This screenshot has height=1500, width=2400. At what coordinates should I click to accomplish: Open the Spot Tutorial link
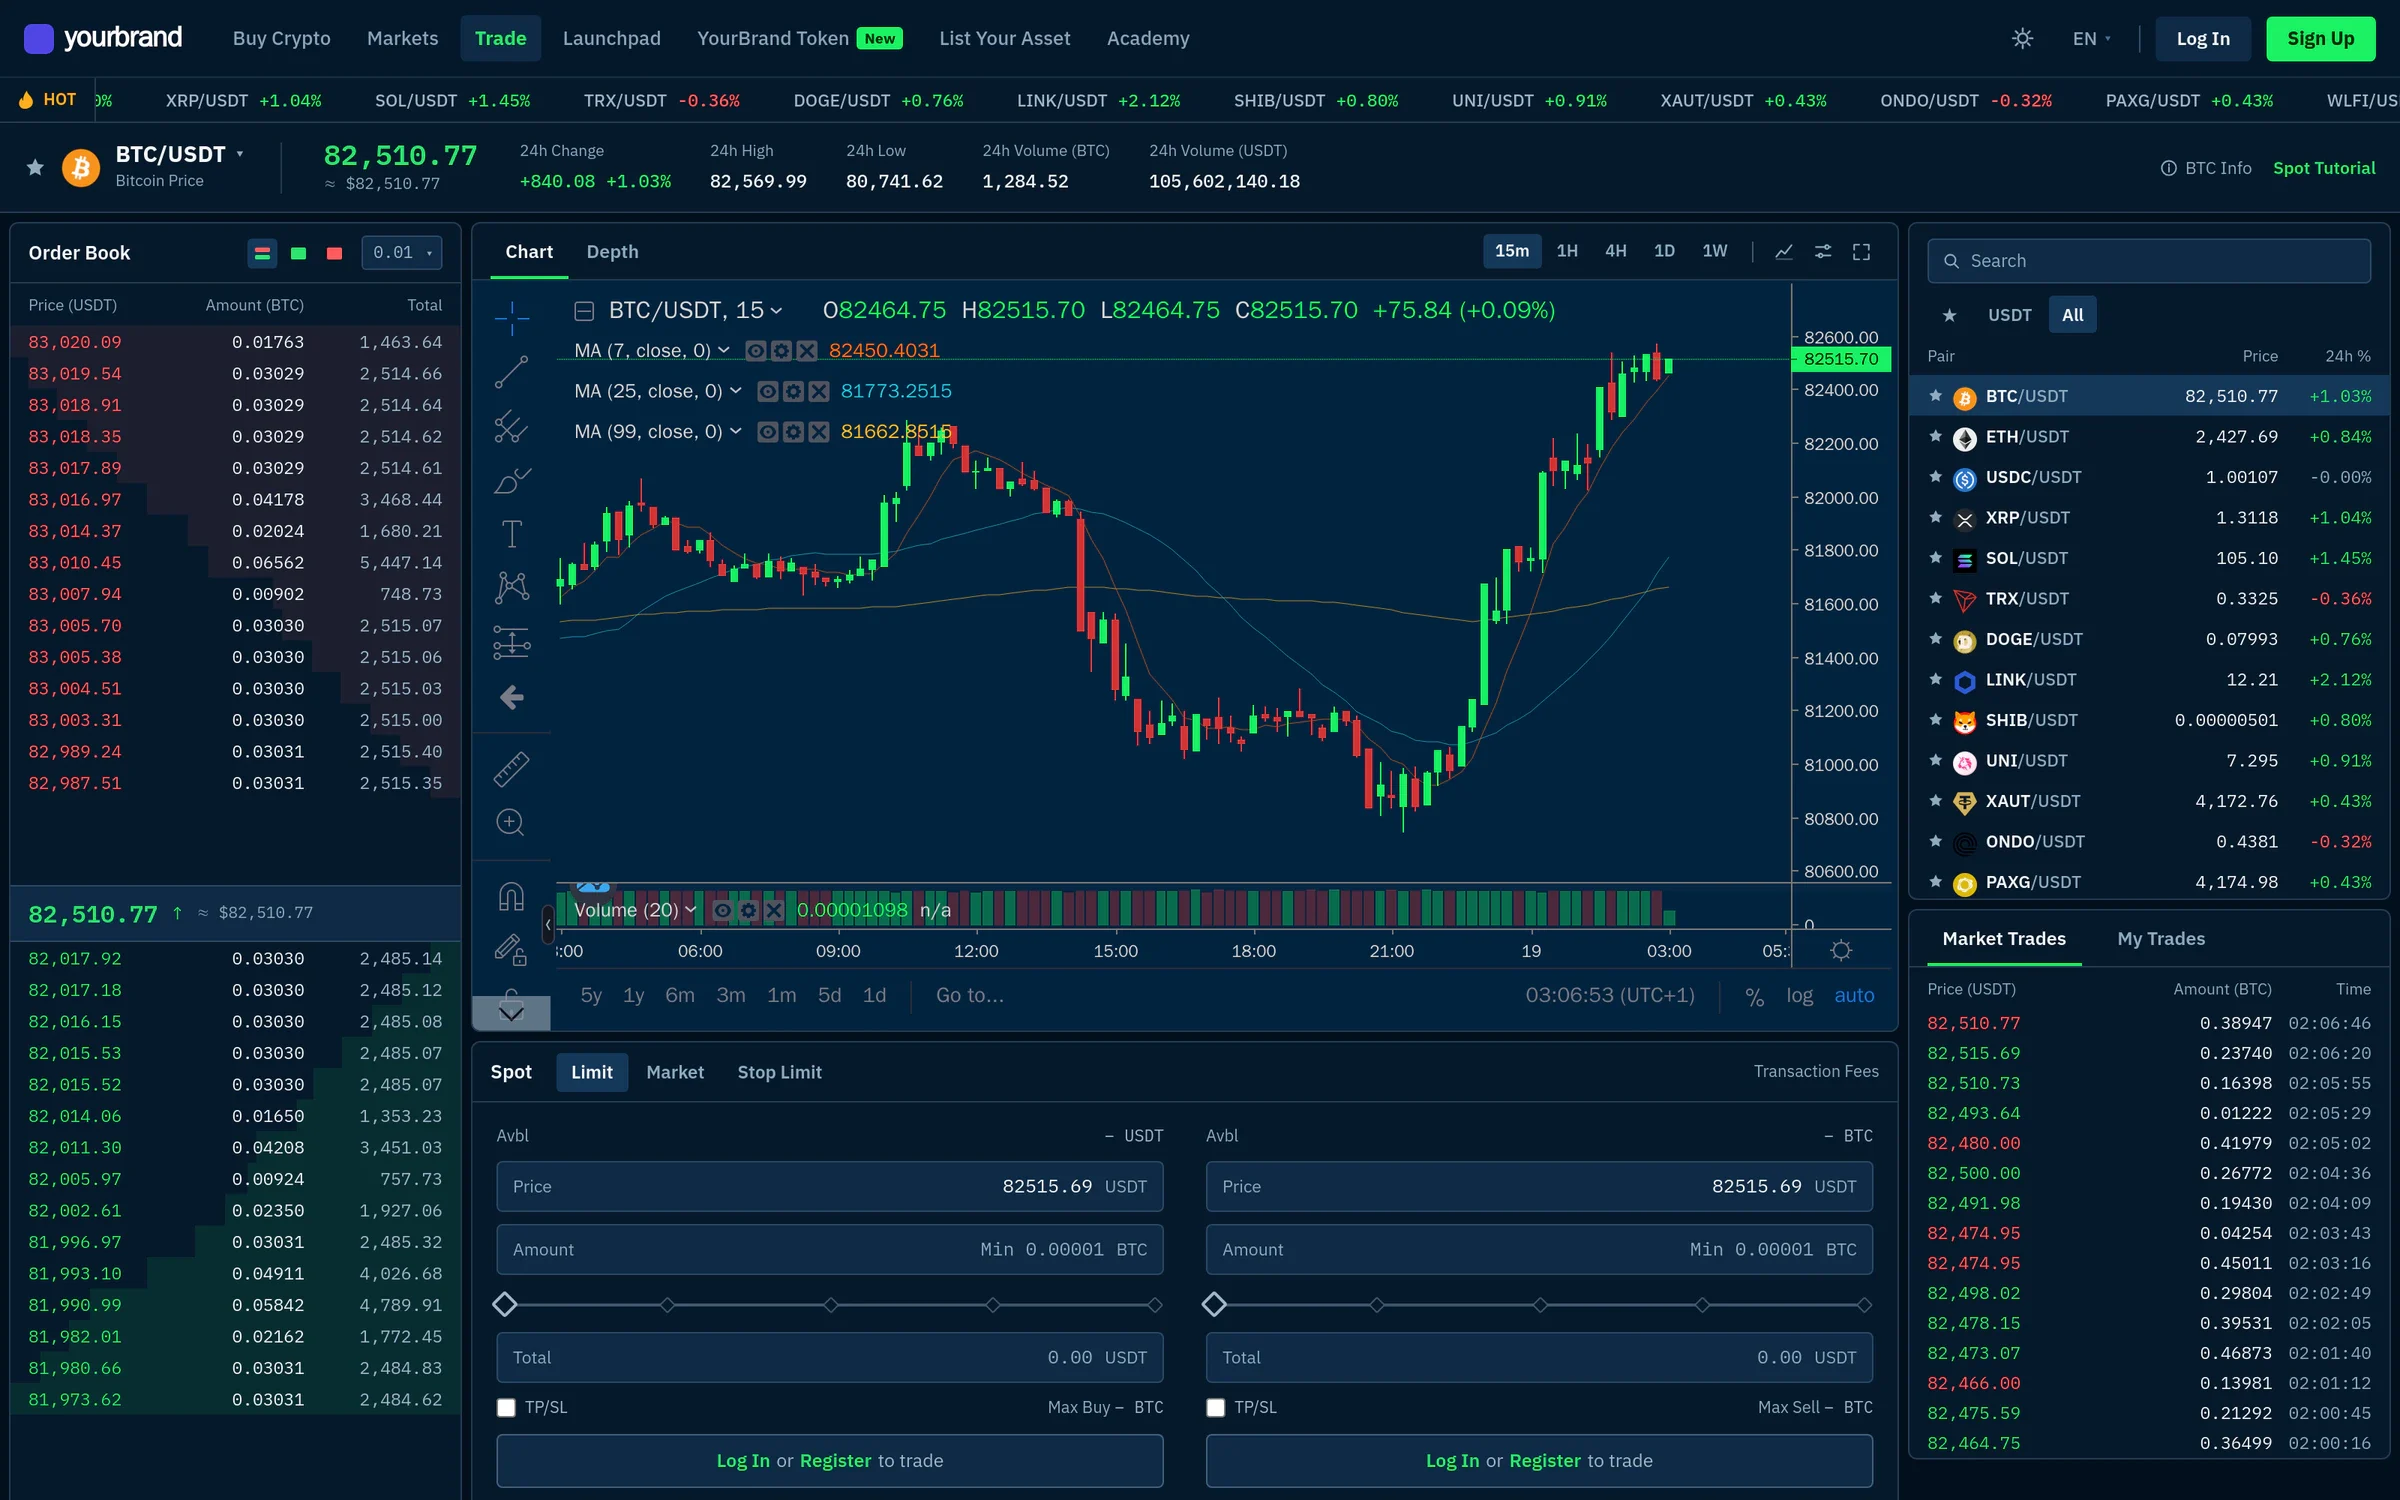2324,168
